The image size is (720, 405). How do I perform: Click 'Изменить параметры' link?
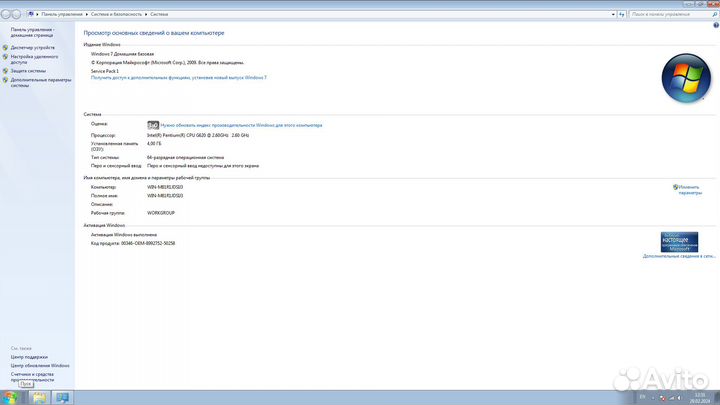(690, 190)
